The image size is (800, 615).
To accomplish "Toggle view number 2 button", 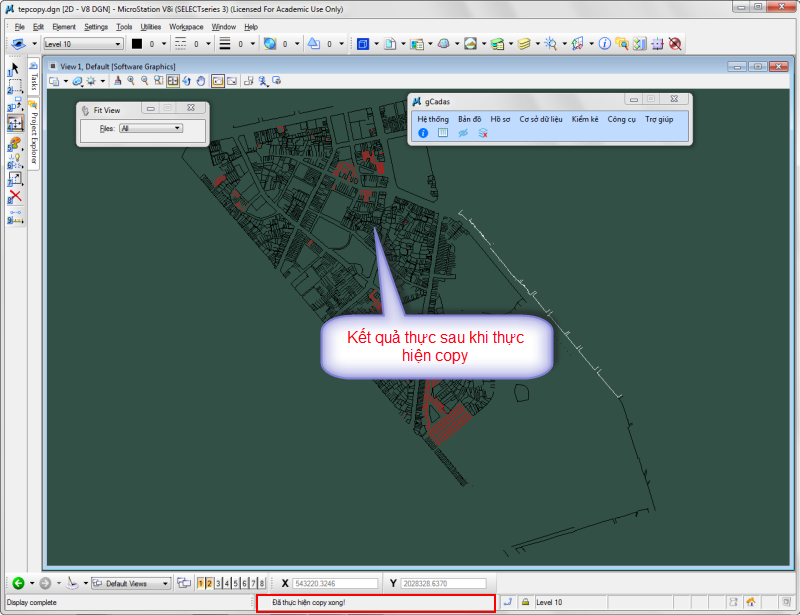I will pyautogui.click(x=209, y=583).
